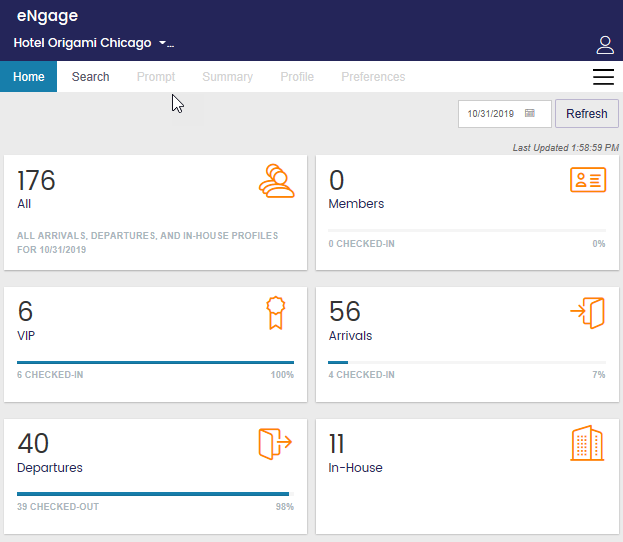
Task: Click the Arrivals label
Action: point(350,336)
